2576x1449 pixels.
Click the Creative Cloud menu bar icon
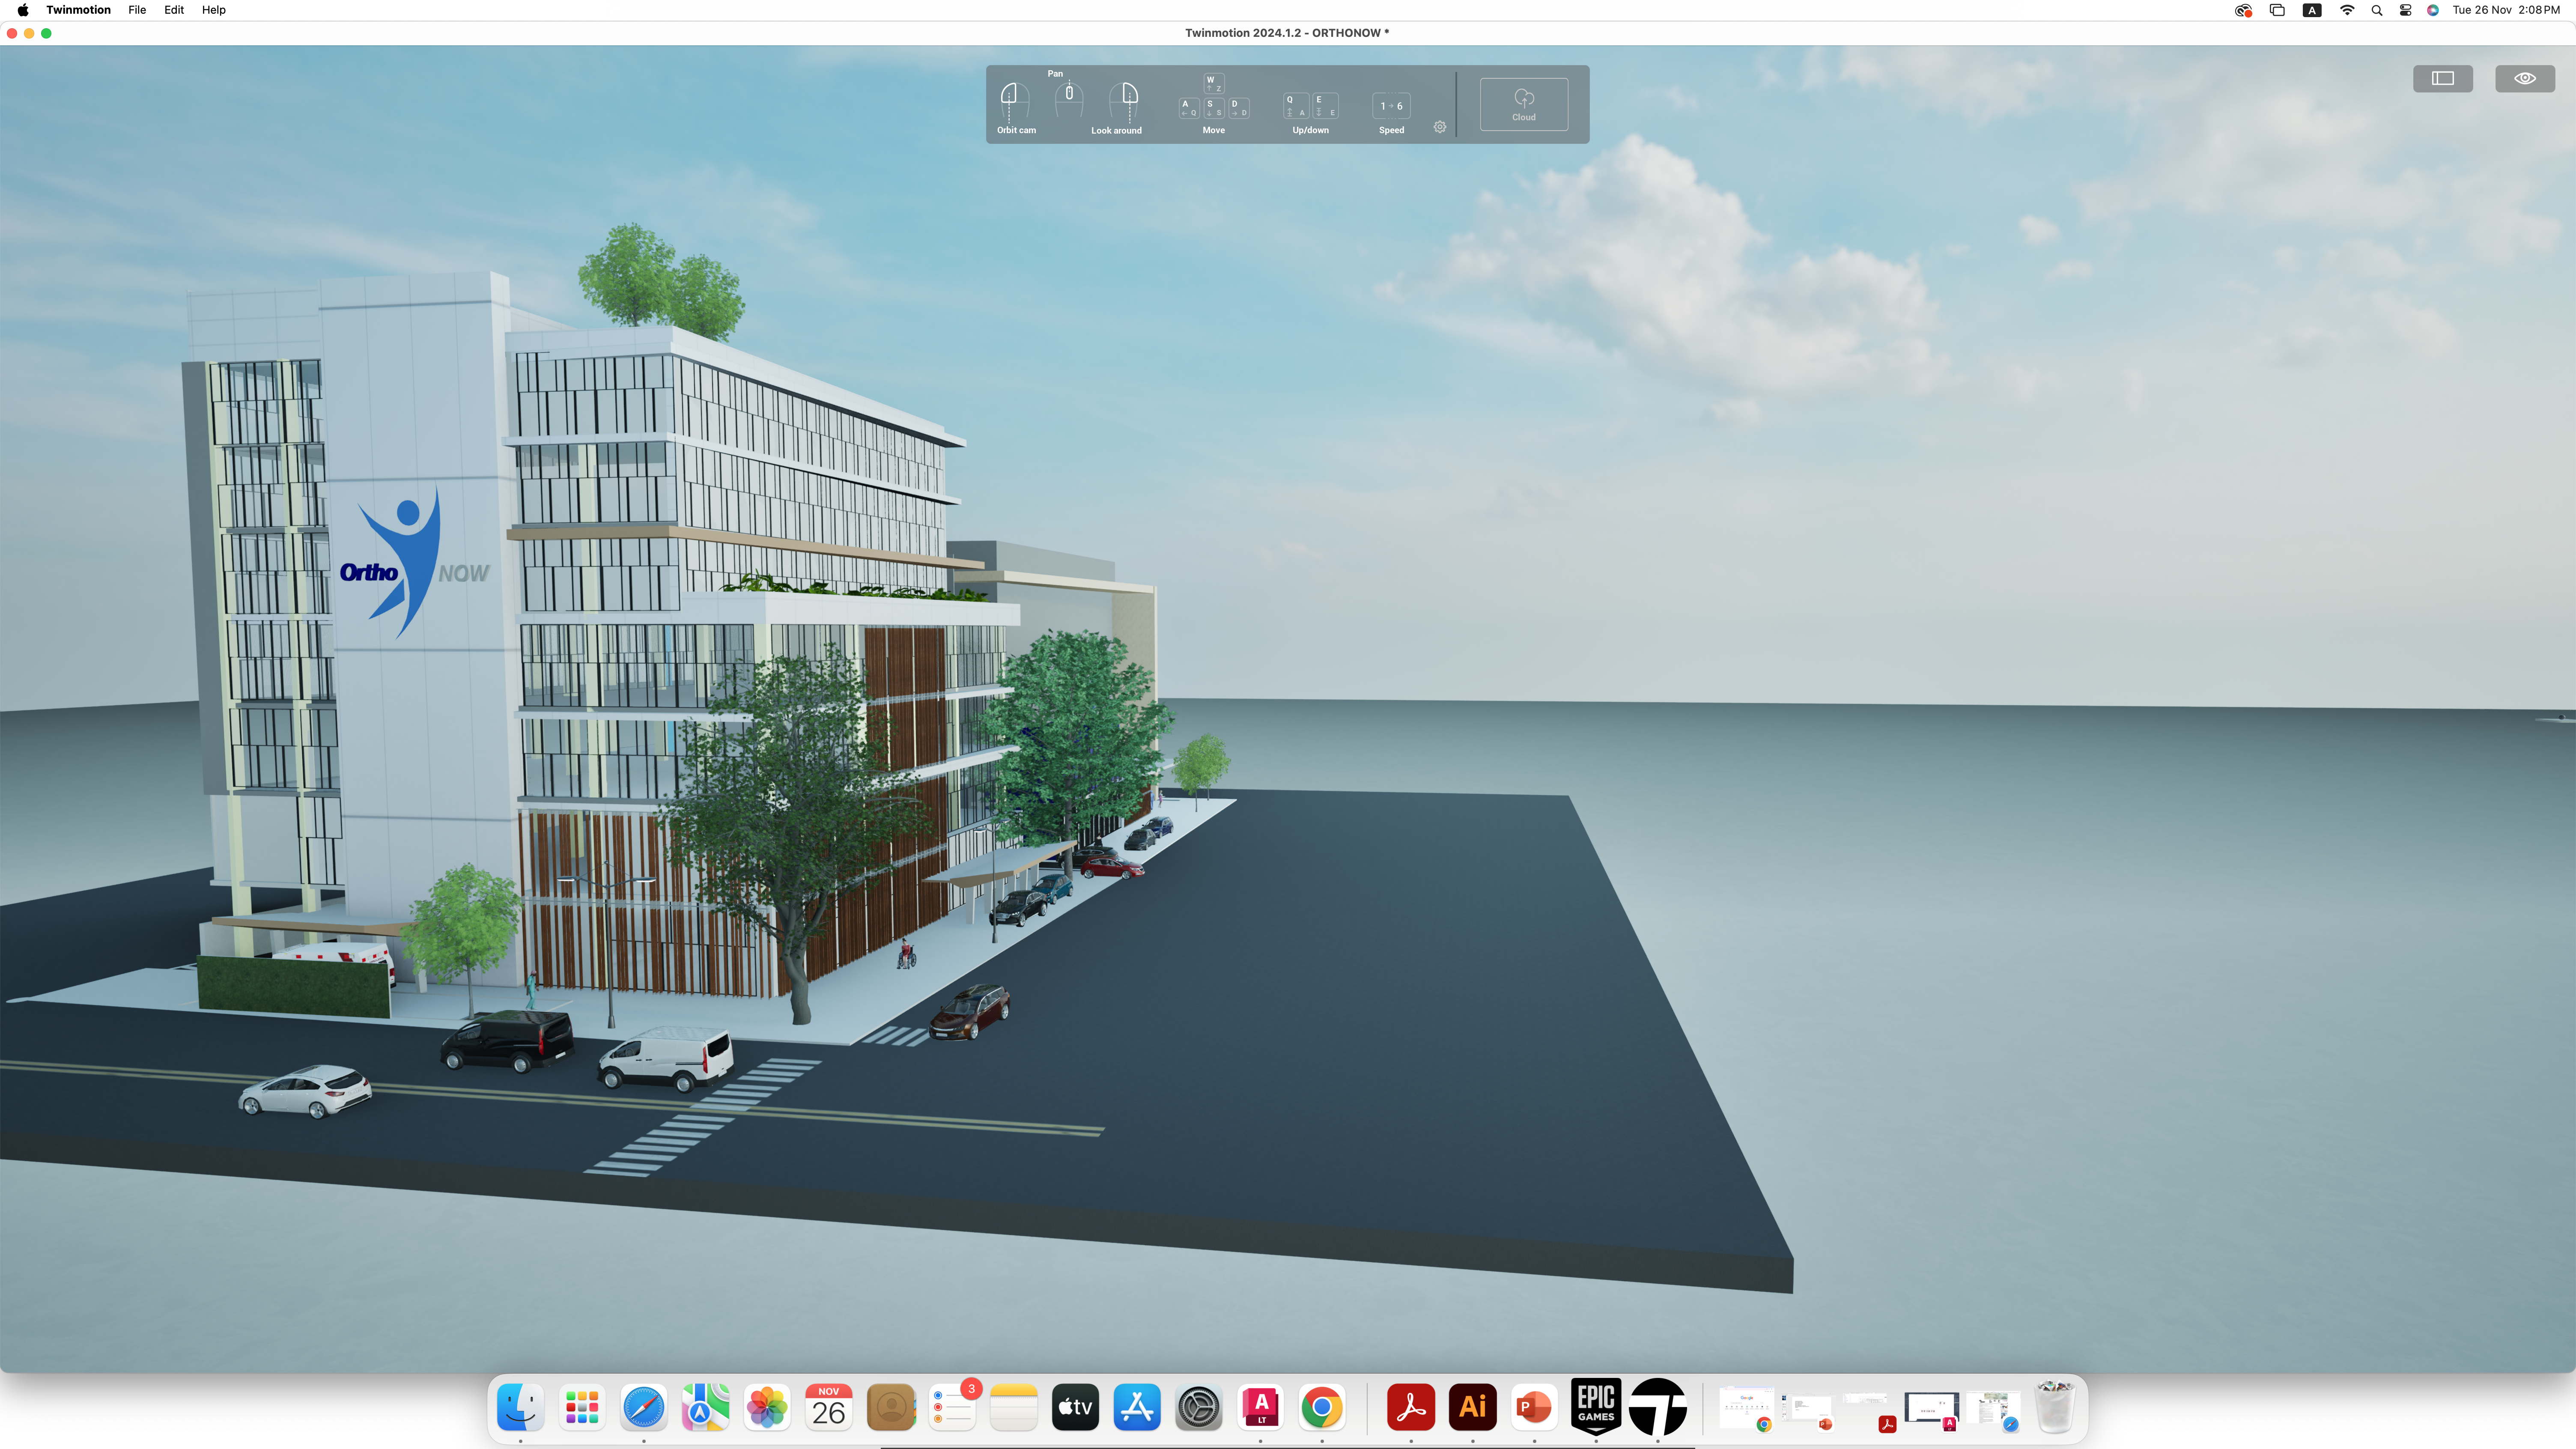tap(2243, 10)
